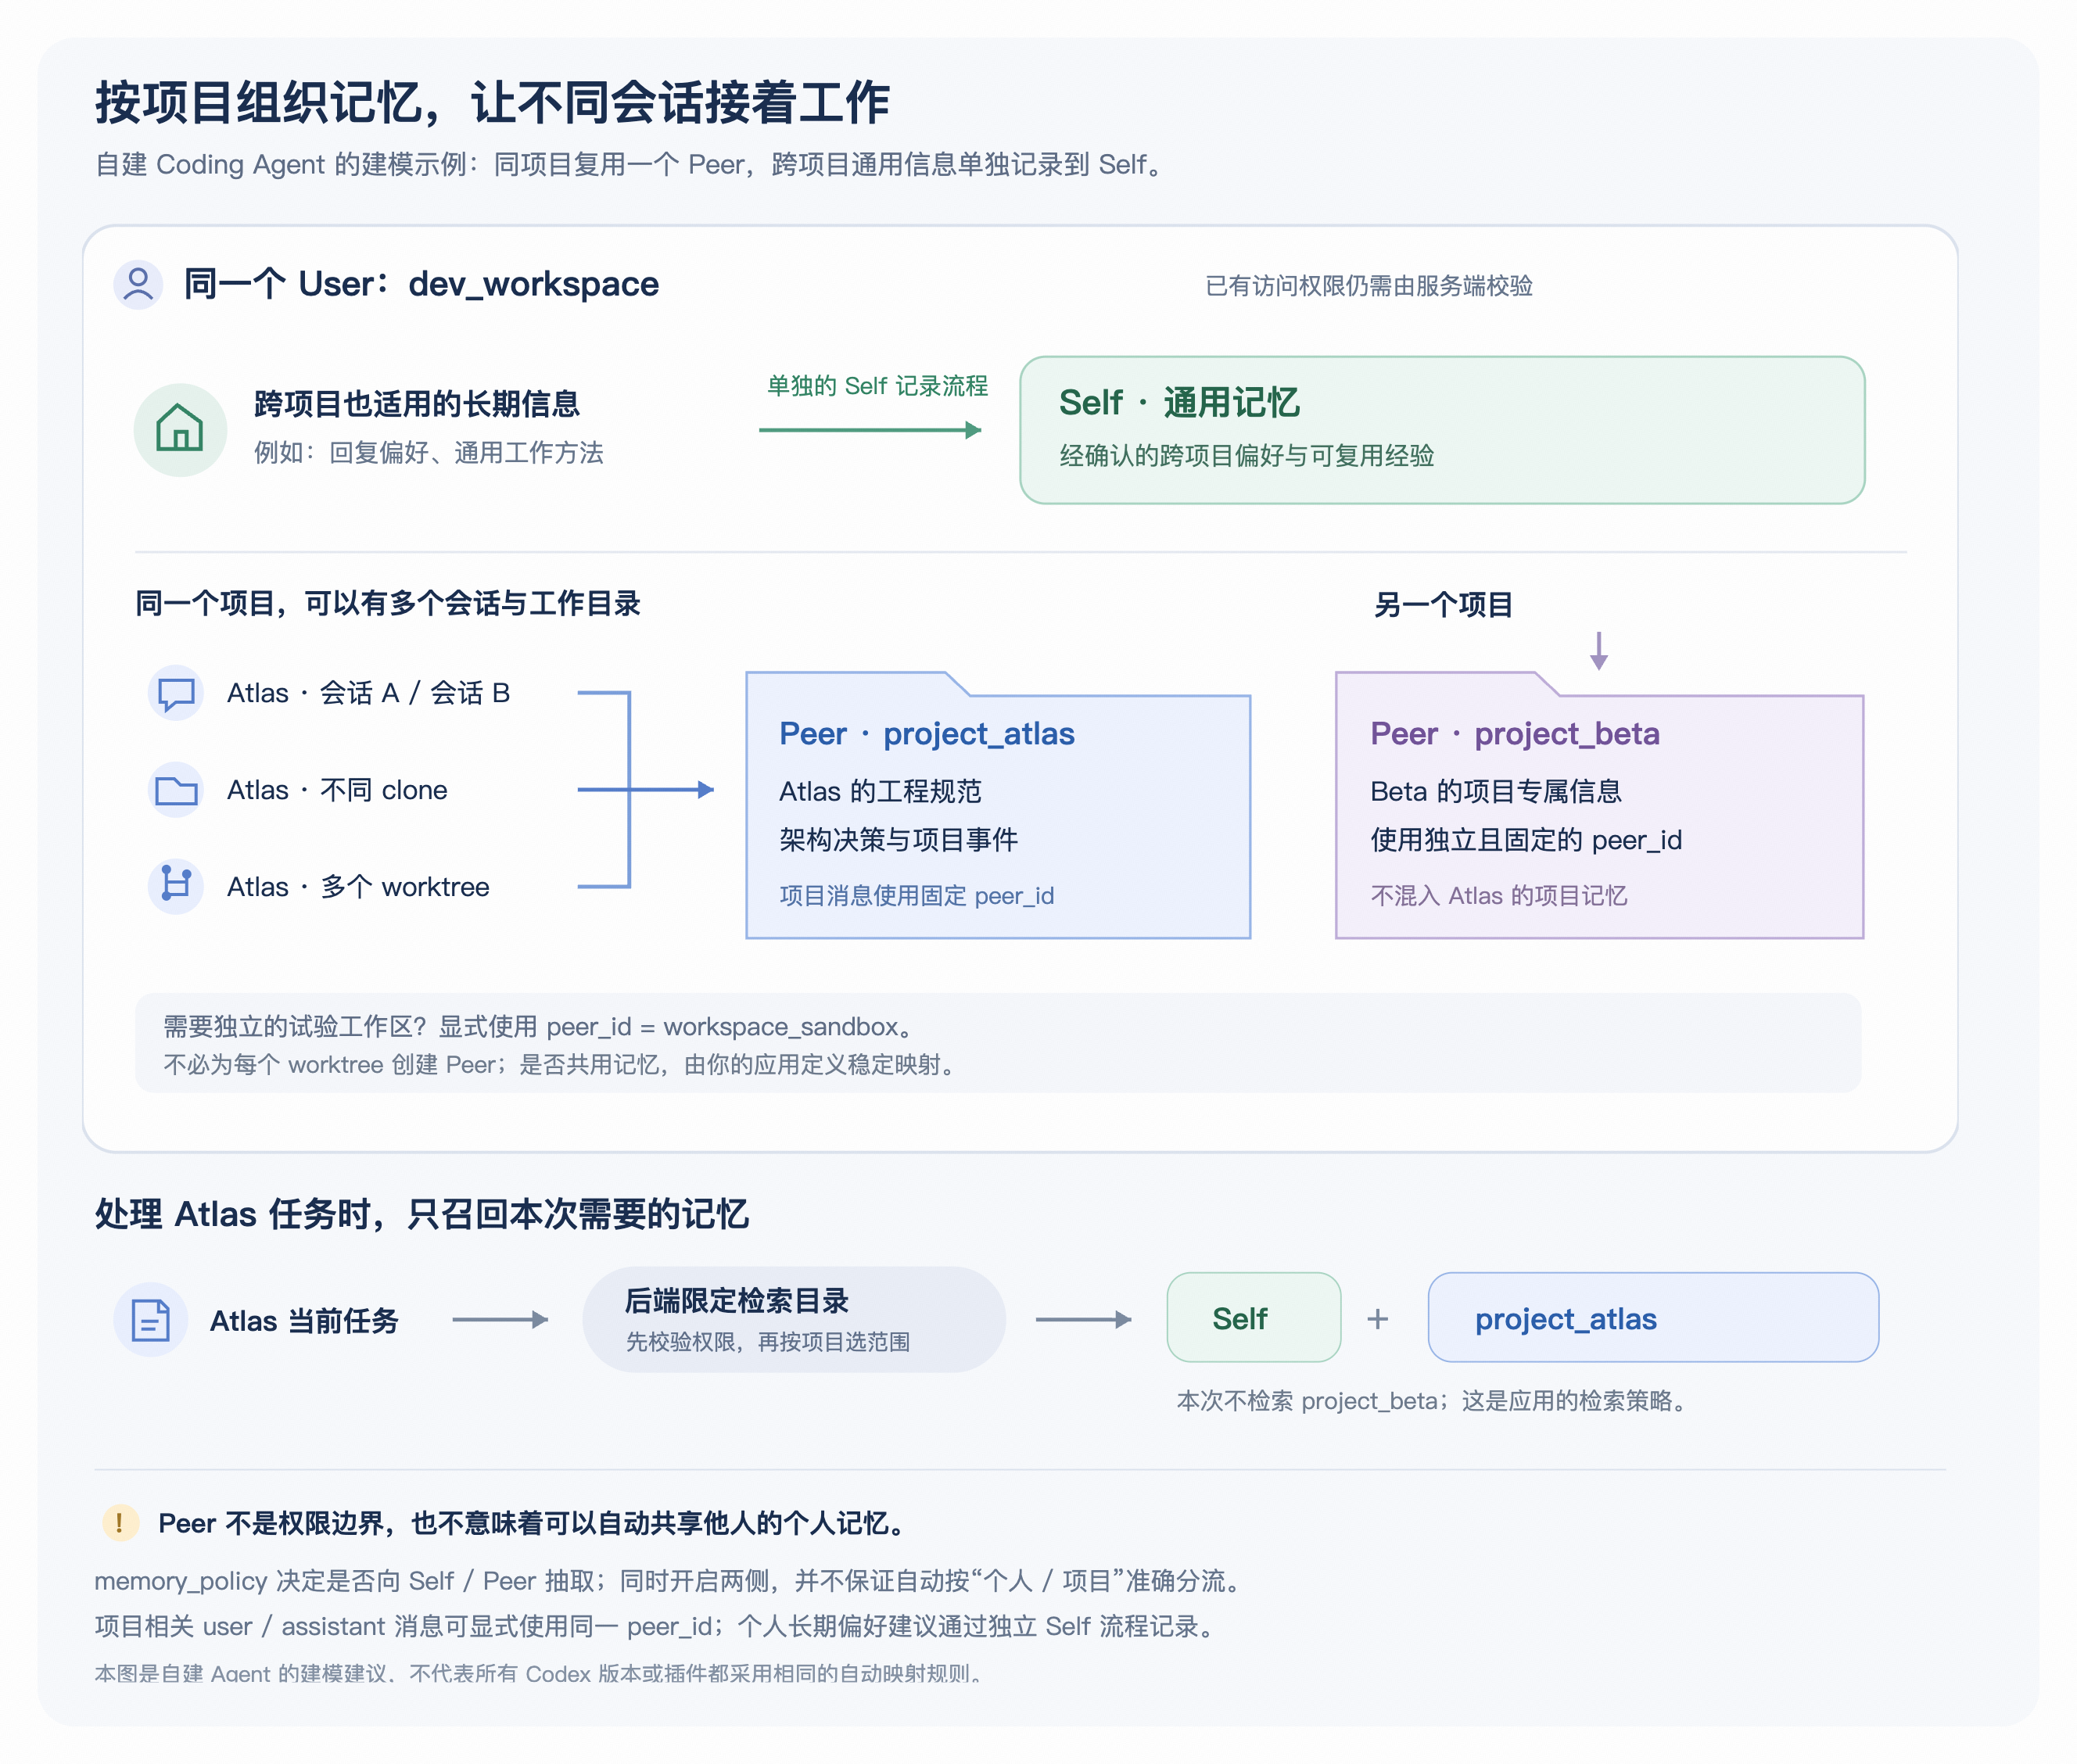
Task: Click the heading 处理 Atlas 任务时，只召回本次需要的记忆
Action: click(422, 1214)
